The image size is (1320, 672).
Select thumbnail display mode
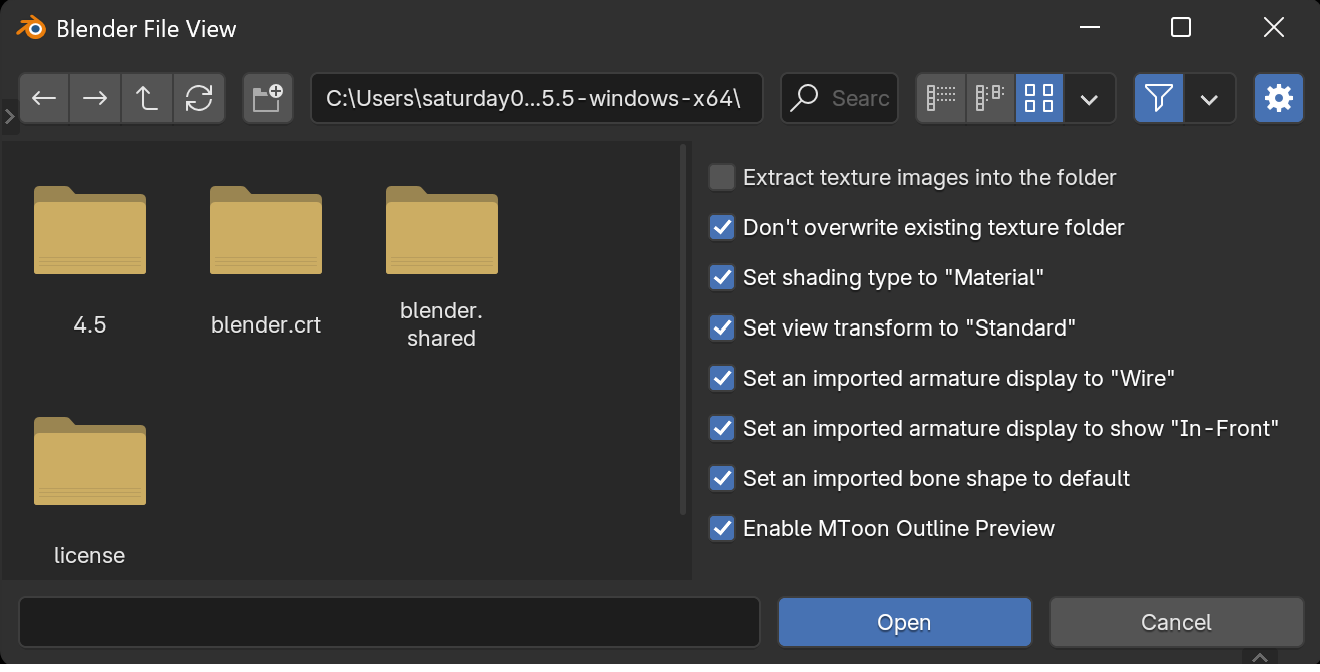(x=1040, y=98)
